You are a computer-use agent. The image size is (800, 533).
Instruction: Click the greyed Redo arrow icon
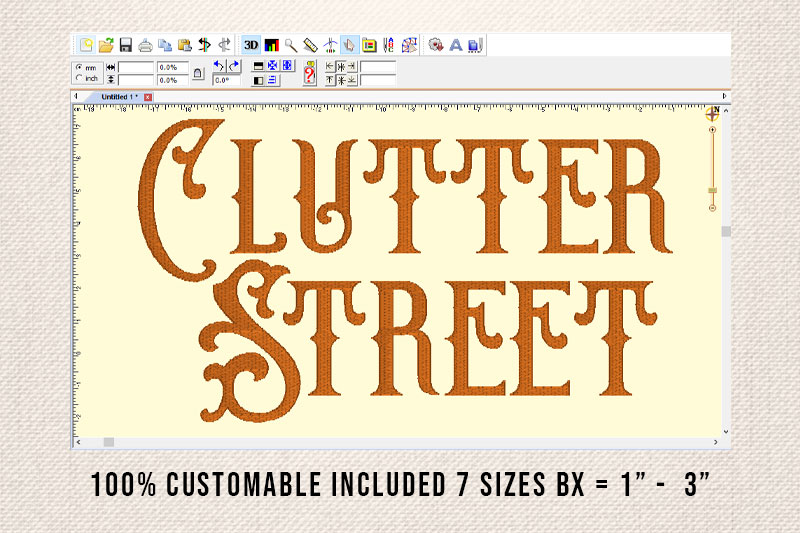pos(224,45)
